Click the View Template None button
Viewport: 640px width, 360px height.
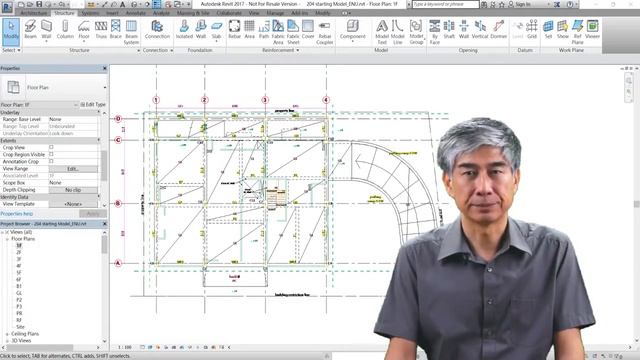tap(73, 204)
